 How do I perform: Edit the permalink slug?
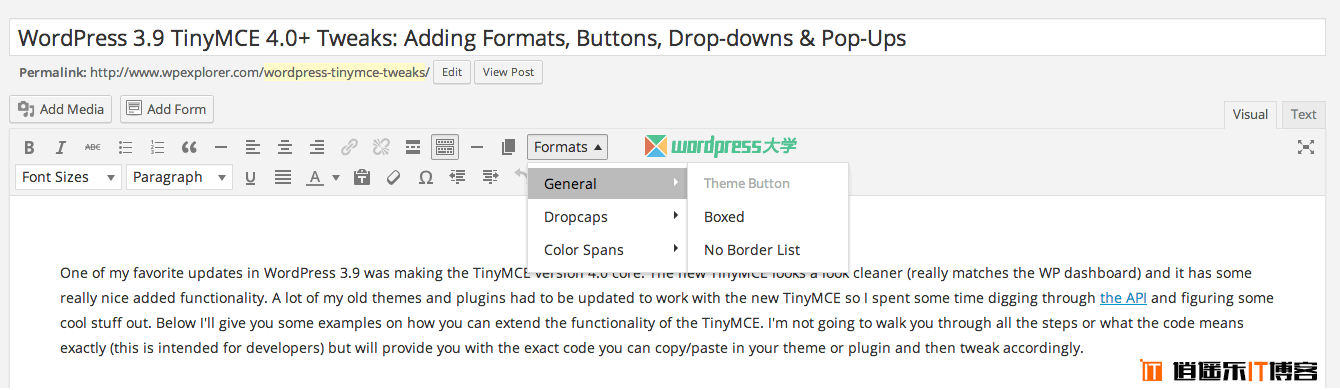452,72
